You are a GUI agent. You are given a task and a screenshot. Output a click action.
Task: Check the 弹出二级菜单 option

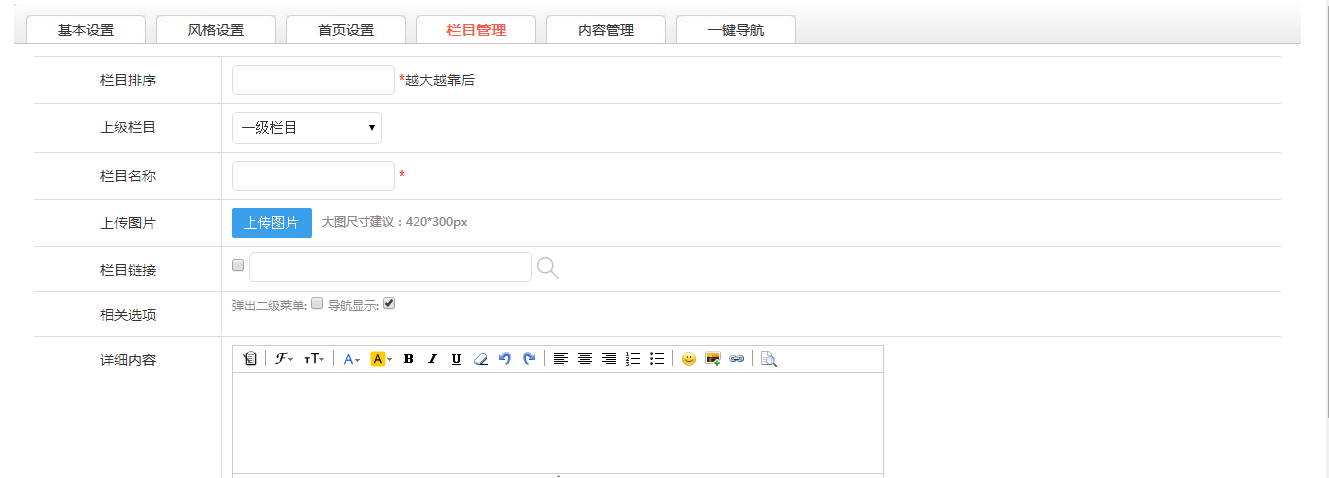[317, 304]
